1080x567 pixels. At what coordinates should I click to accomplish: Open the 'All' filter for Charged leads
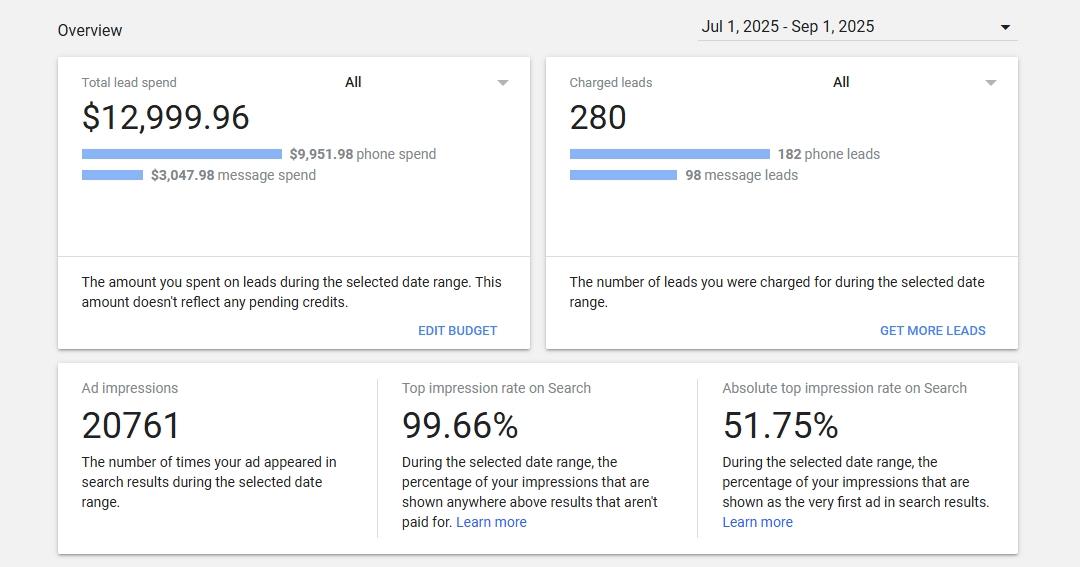[x=841, y=82]
